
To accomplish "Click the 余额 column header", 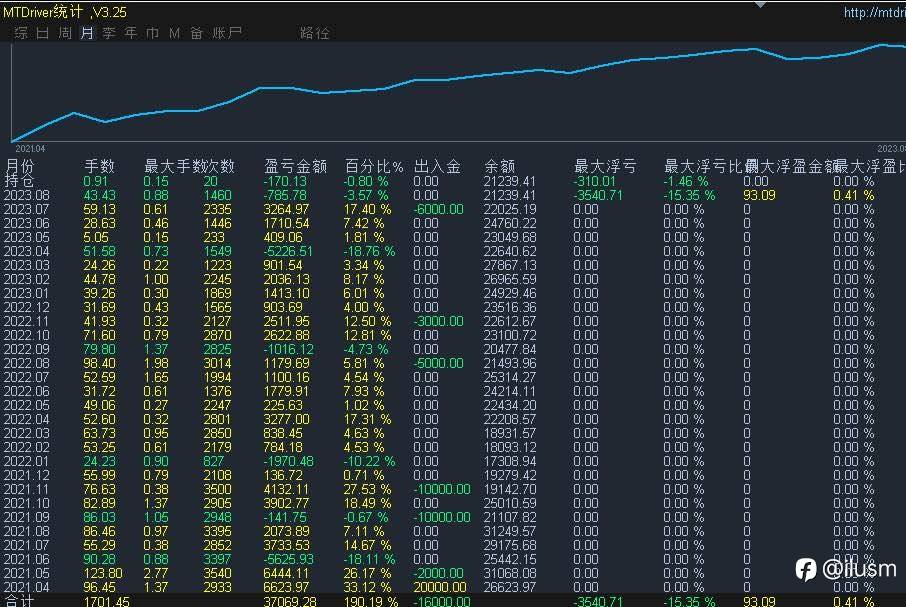I will 500,166.
